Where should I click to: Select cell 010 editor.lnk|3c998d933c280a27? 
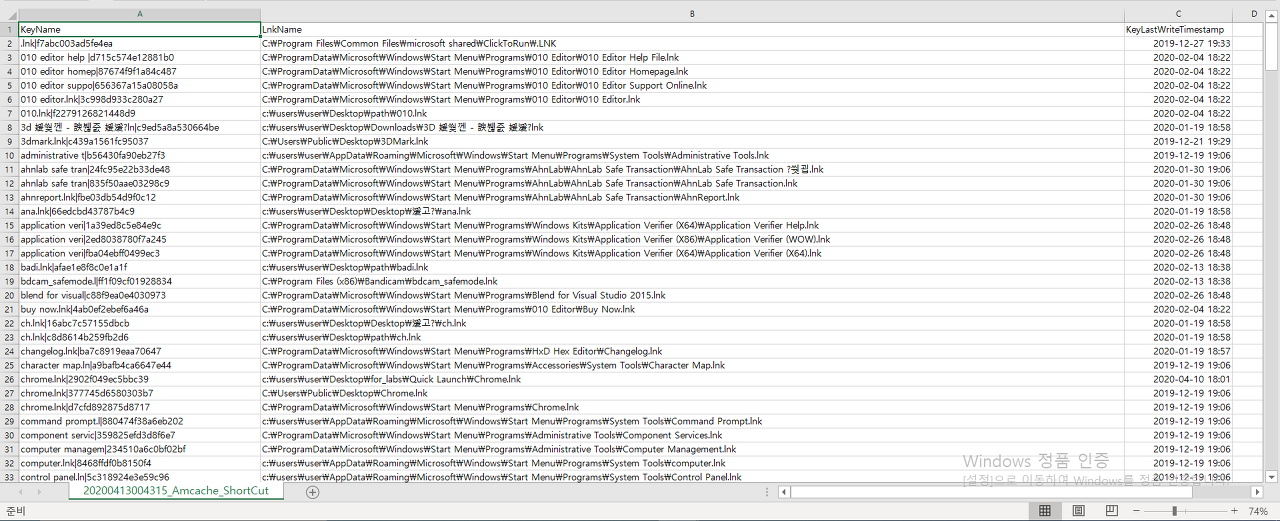click(139, 100)
